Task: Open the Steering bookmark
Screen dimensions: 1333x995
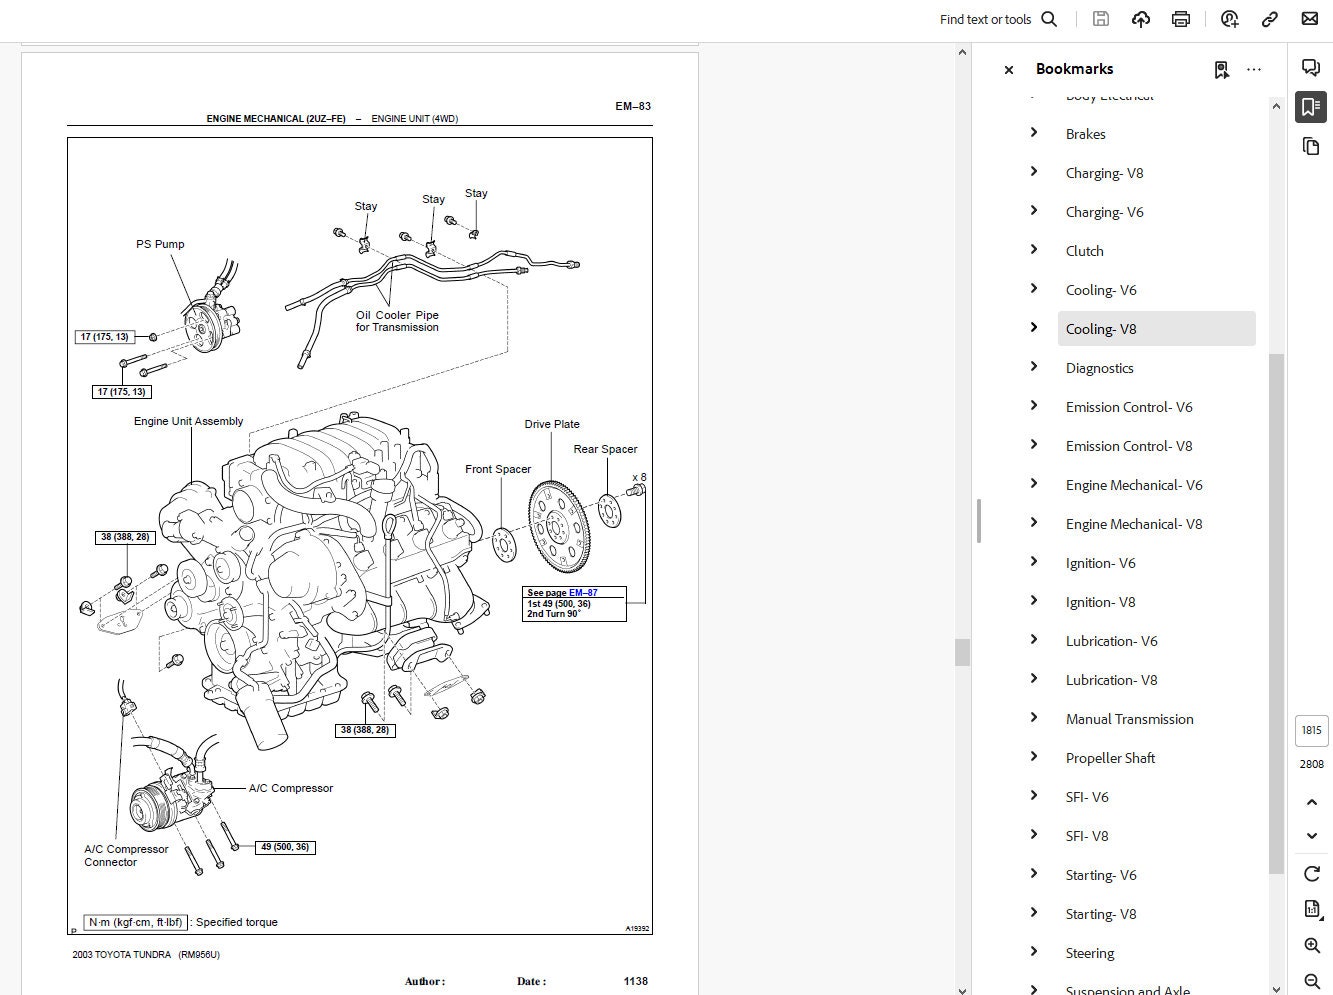Action: [1090, 953]
